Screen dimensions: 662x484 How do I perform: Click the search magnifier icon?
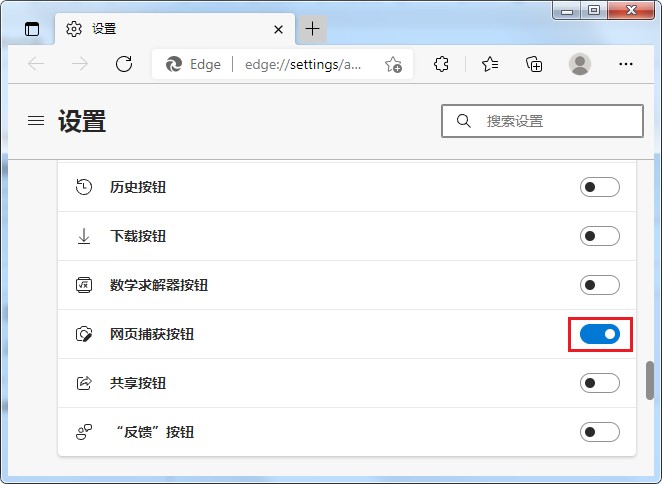tap(464, 121)
